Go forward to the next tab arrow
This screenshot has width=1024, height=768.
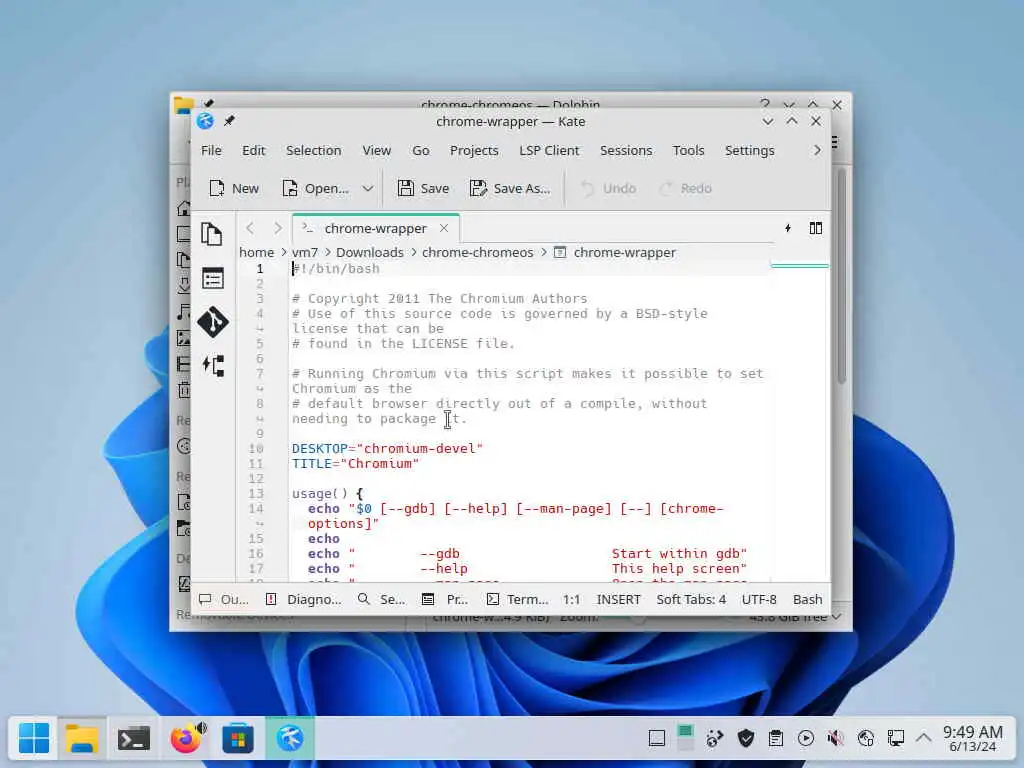278,228
